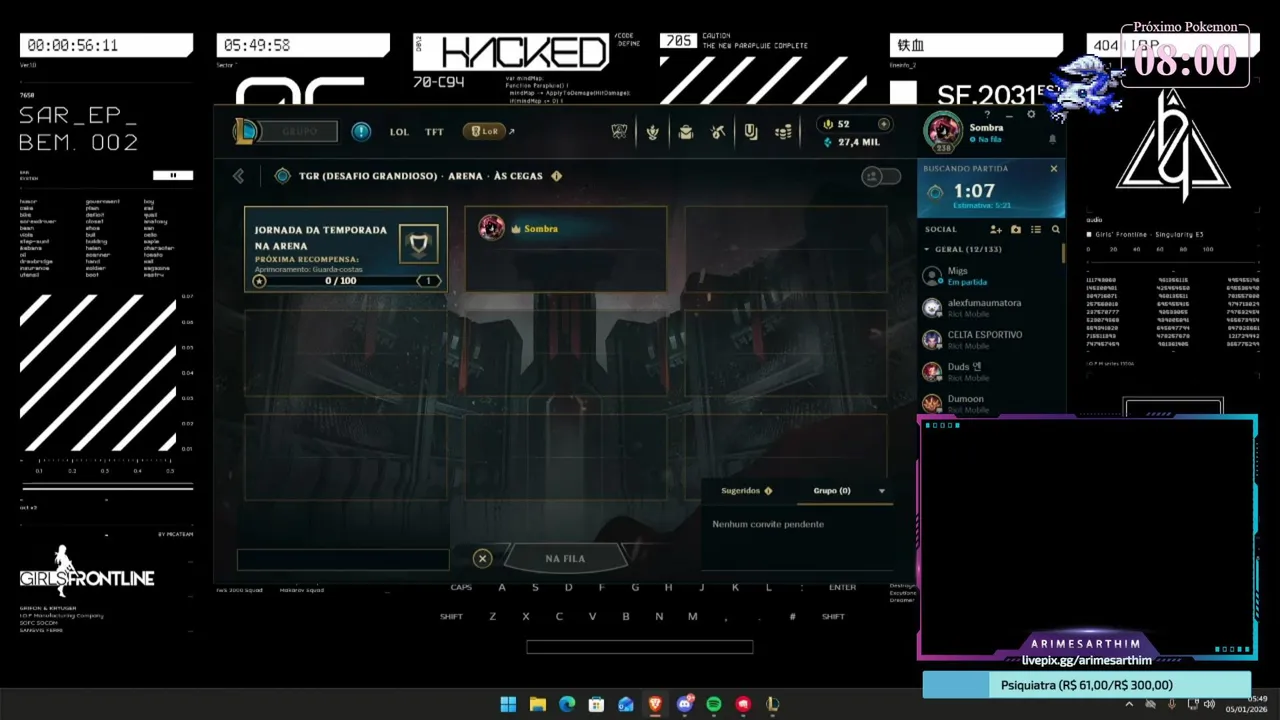Switch to the TFT tab

[x=434, y=131]
